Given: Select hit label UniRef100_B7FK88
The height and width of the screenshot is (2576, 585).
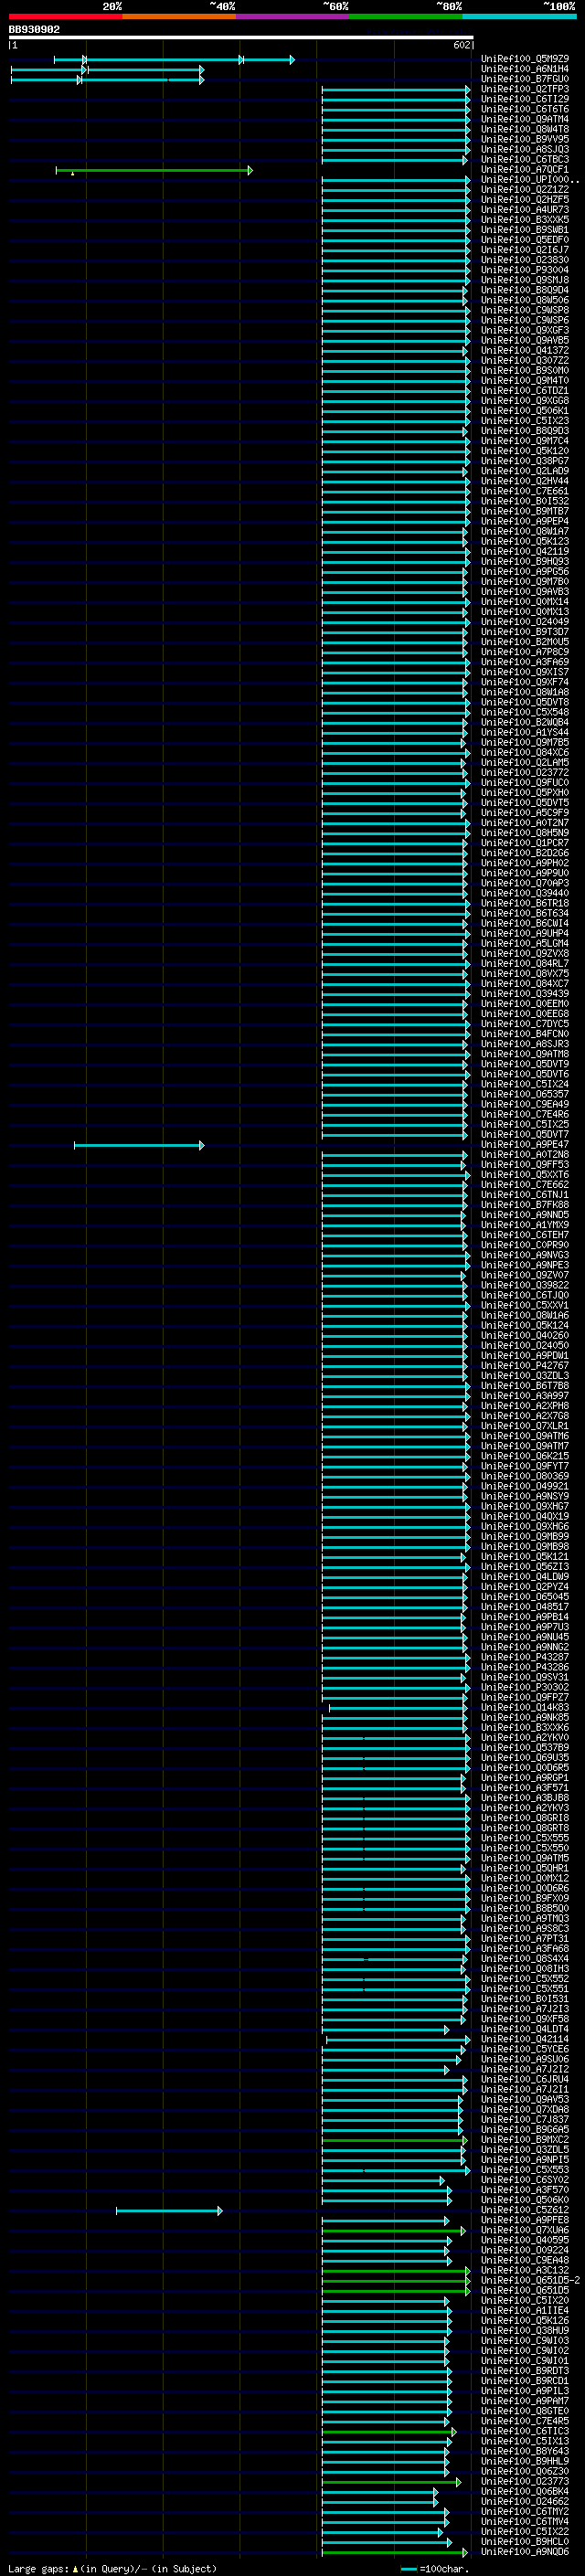Looking at the screenshot, I should click(525, 1205).
